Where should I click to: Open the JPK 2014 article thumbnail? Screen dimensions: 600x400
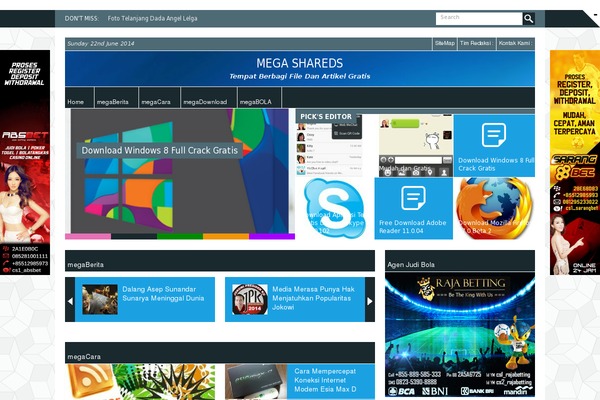(x=250, y=299)
